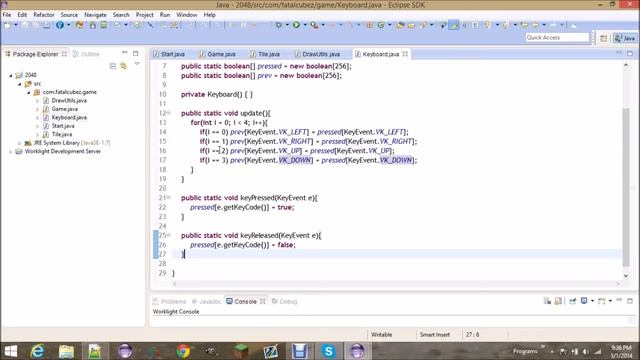Switch to the Game.java editor tab

point(218,54)
